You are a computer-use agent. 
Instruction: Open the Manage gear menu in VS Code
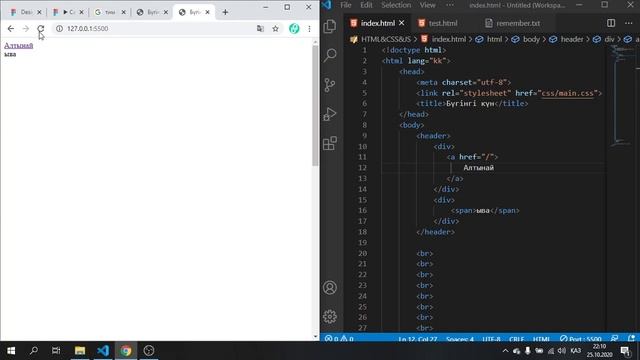pyautogui.click(x=330, y=316)
